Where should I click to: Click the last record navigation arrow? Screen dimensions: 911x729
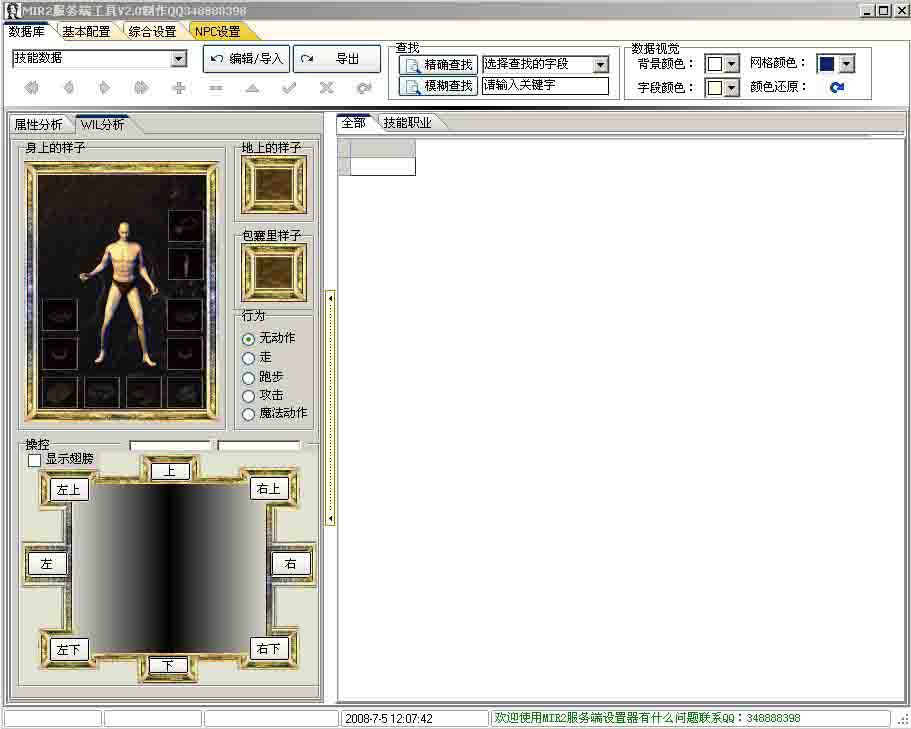[142, 88]
